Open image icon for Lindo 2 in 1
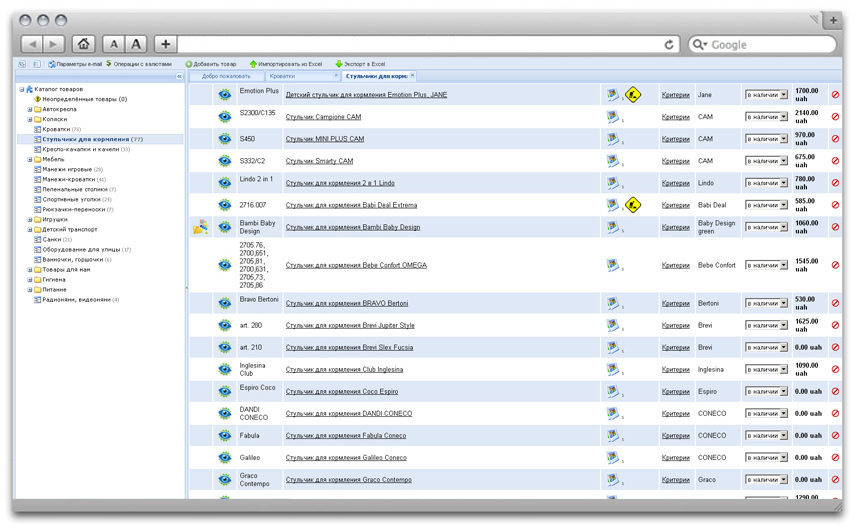The height and width of the screenshot is (530, 860). 612,183
